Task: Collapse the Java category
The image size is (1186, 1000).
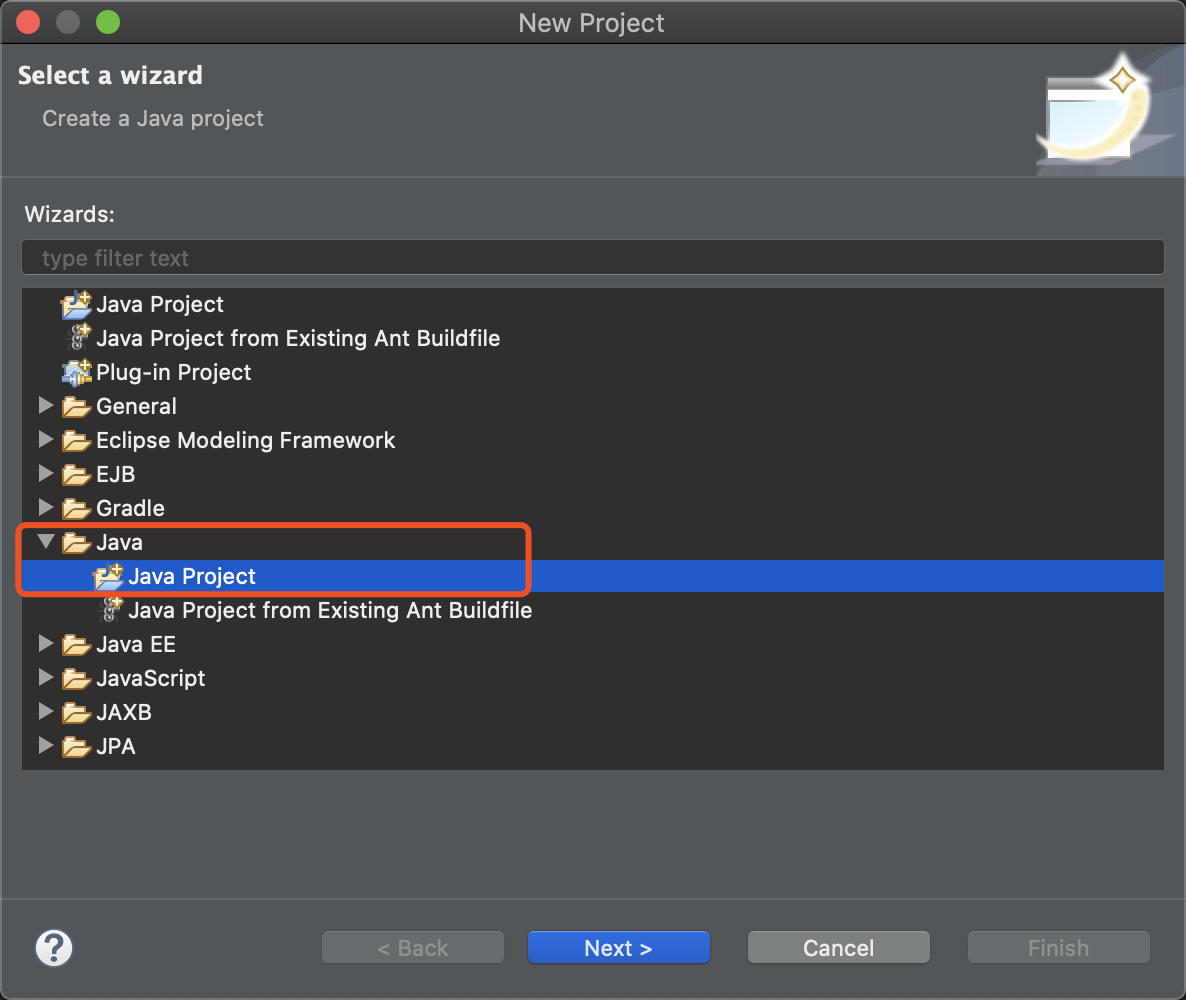Action: (x=46, y=542)
